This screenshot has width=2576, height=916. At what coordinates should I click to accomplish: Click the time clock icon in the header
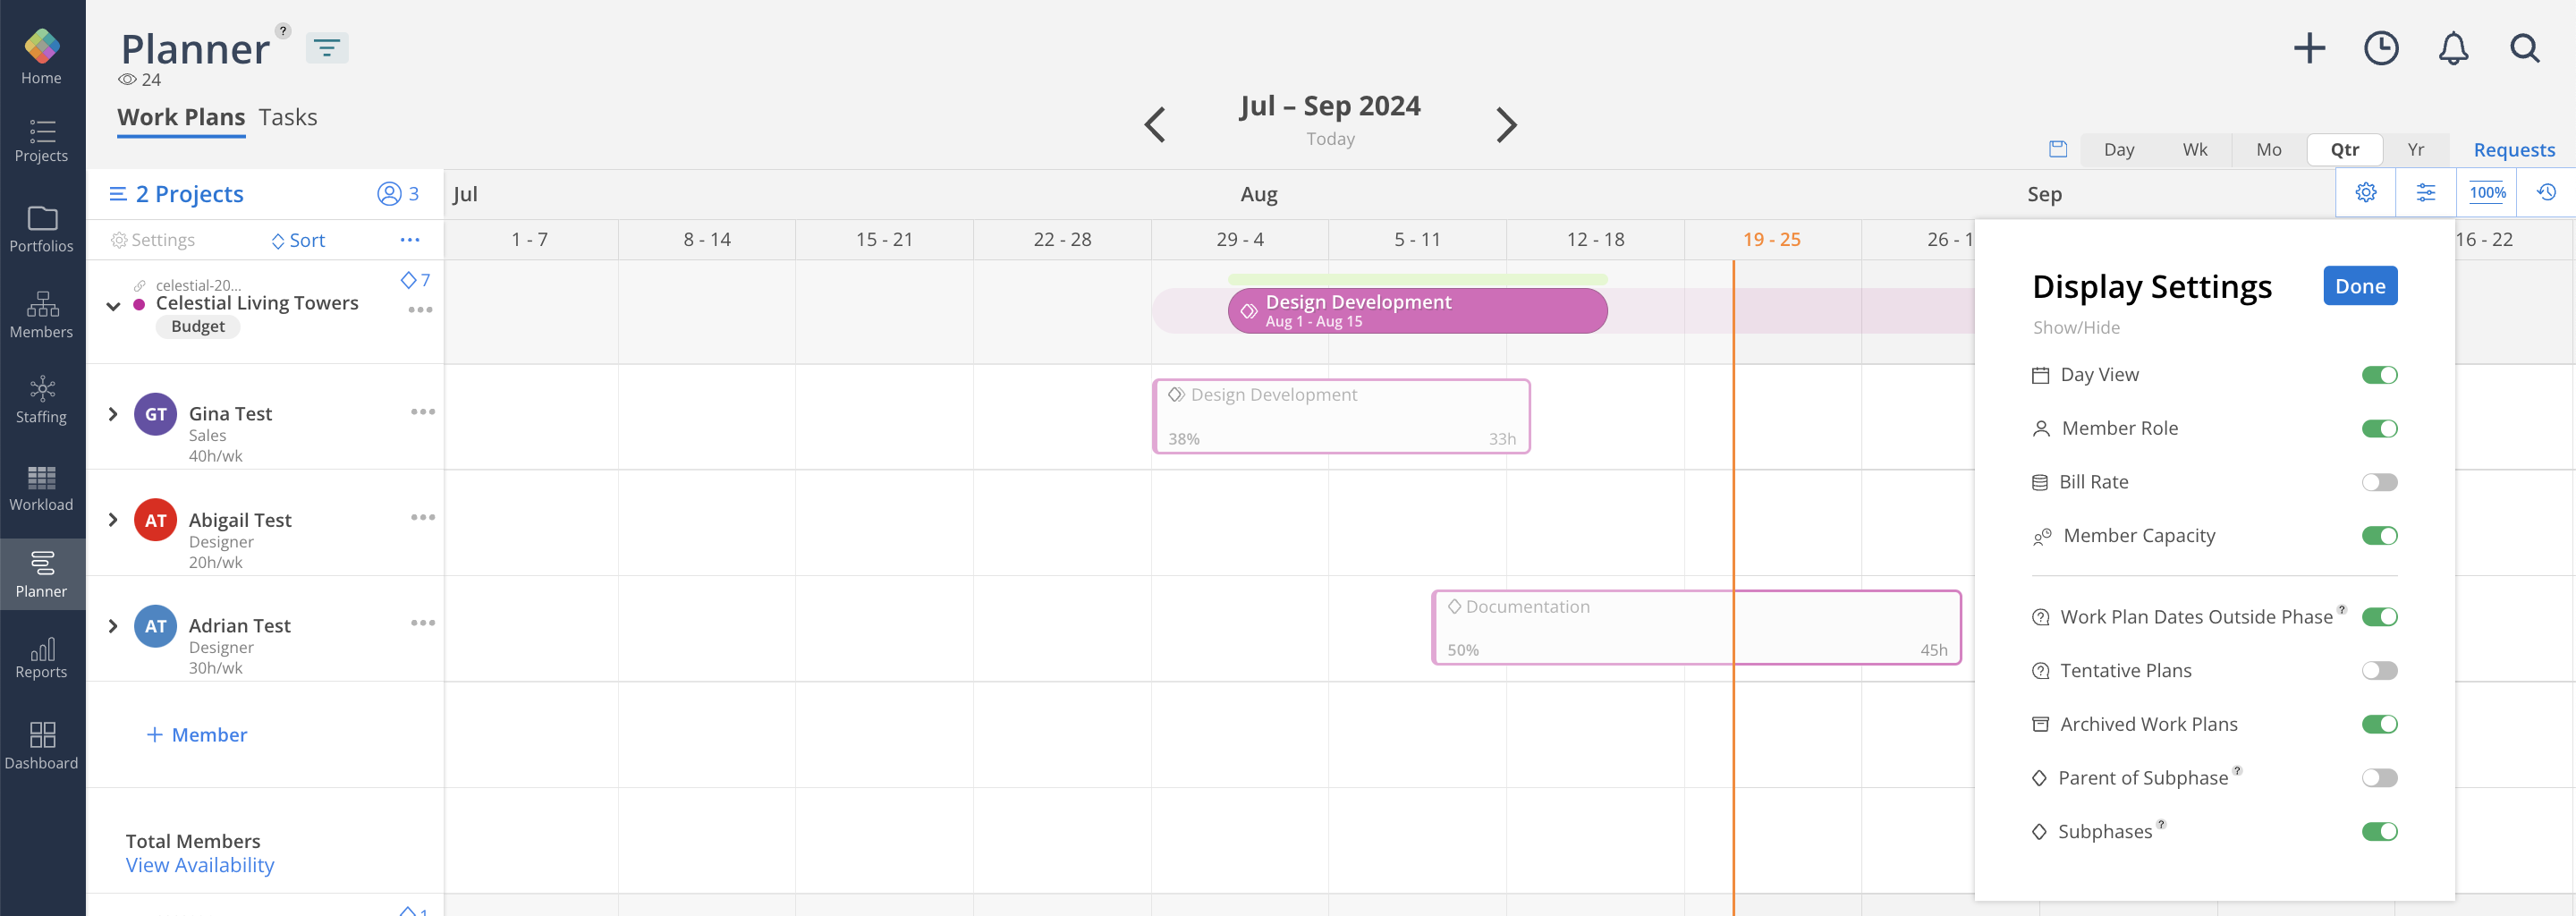pos(2381,47)
